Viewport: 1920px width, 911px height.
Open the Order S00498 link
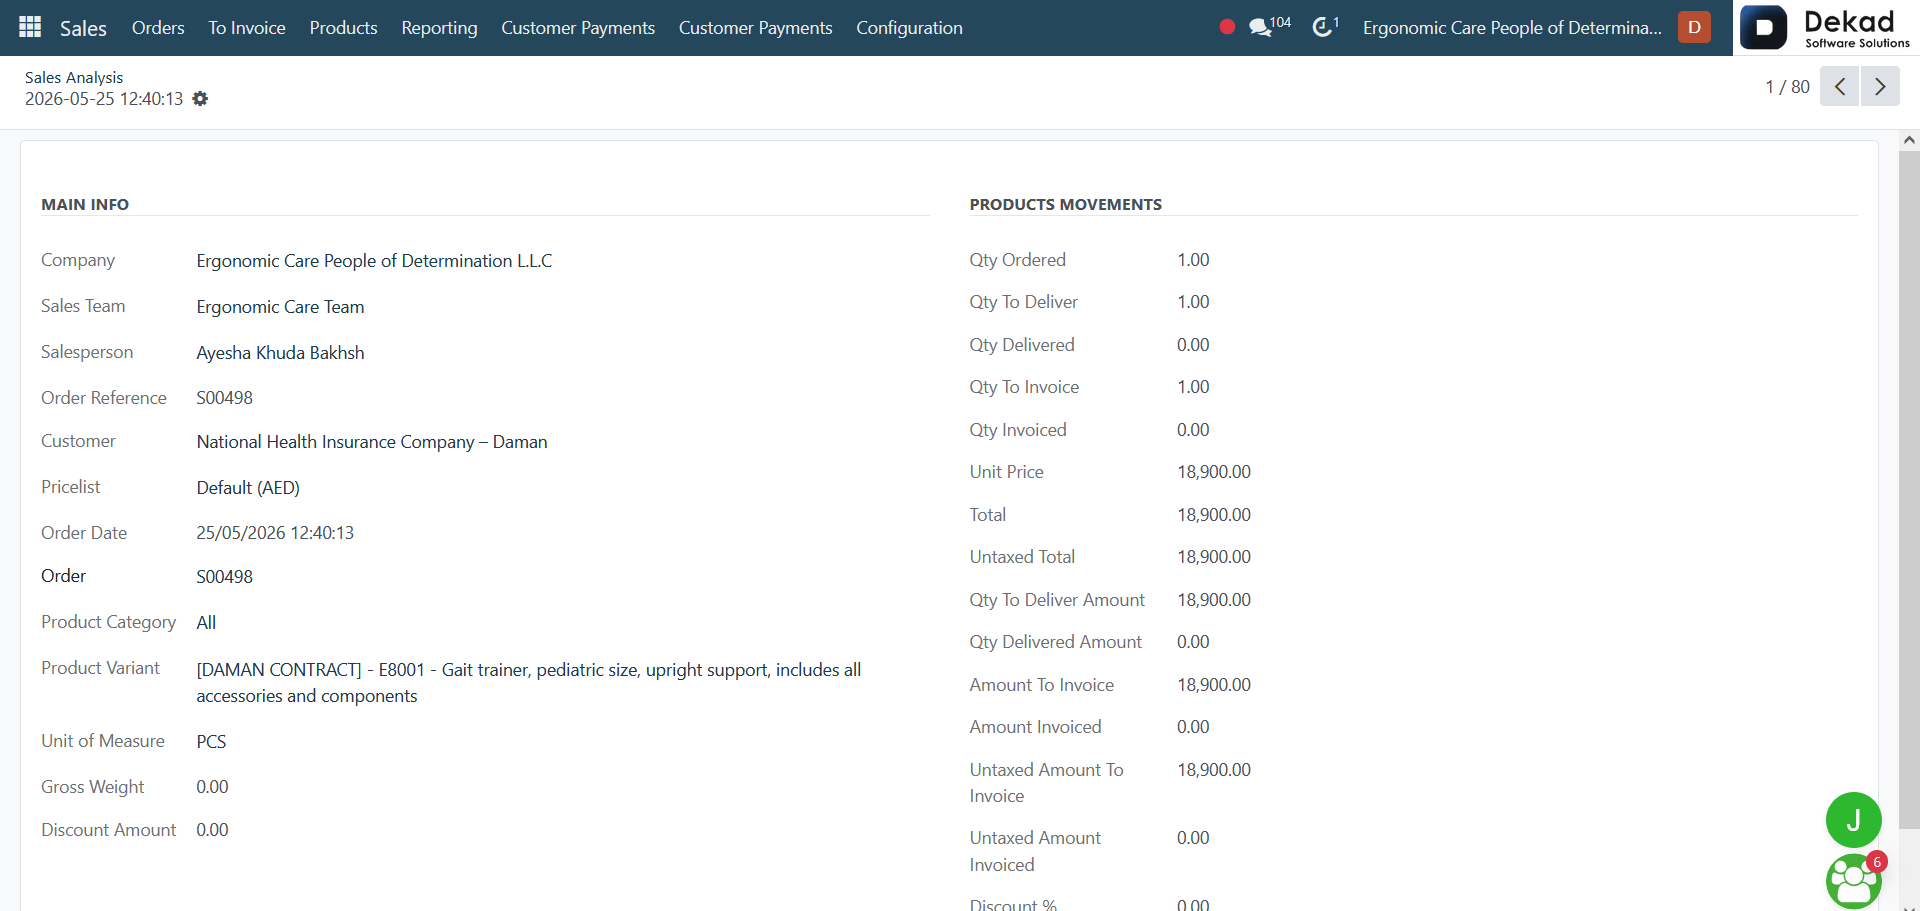click(x=224, y=577)
